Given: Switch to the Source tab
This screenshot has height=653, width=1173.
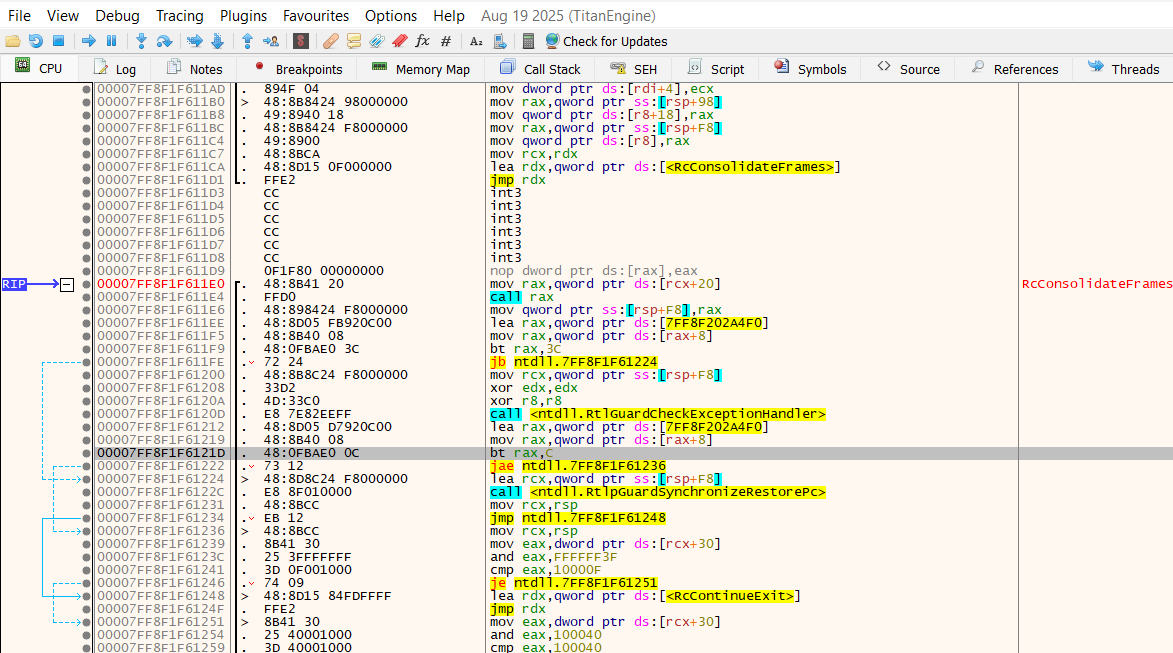Looking at the screenshot, I should [909, 69].
